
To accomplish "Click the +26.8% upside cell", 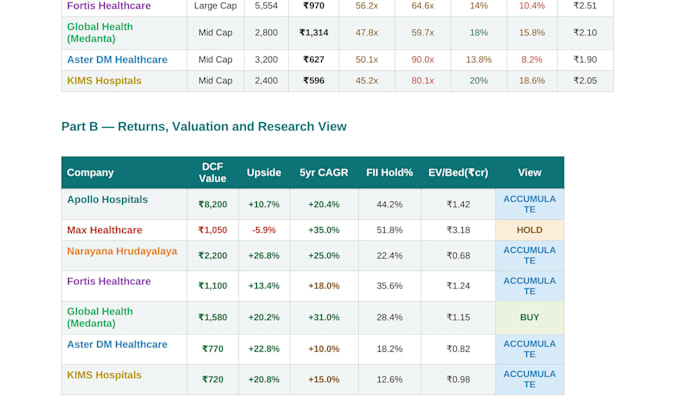I will (264, 255).
